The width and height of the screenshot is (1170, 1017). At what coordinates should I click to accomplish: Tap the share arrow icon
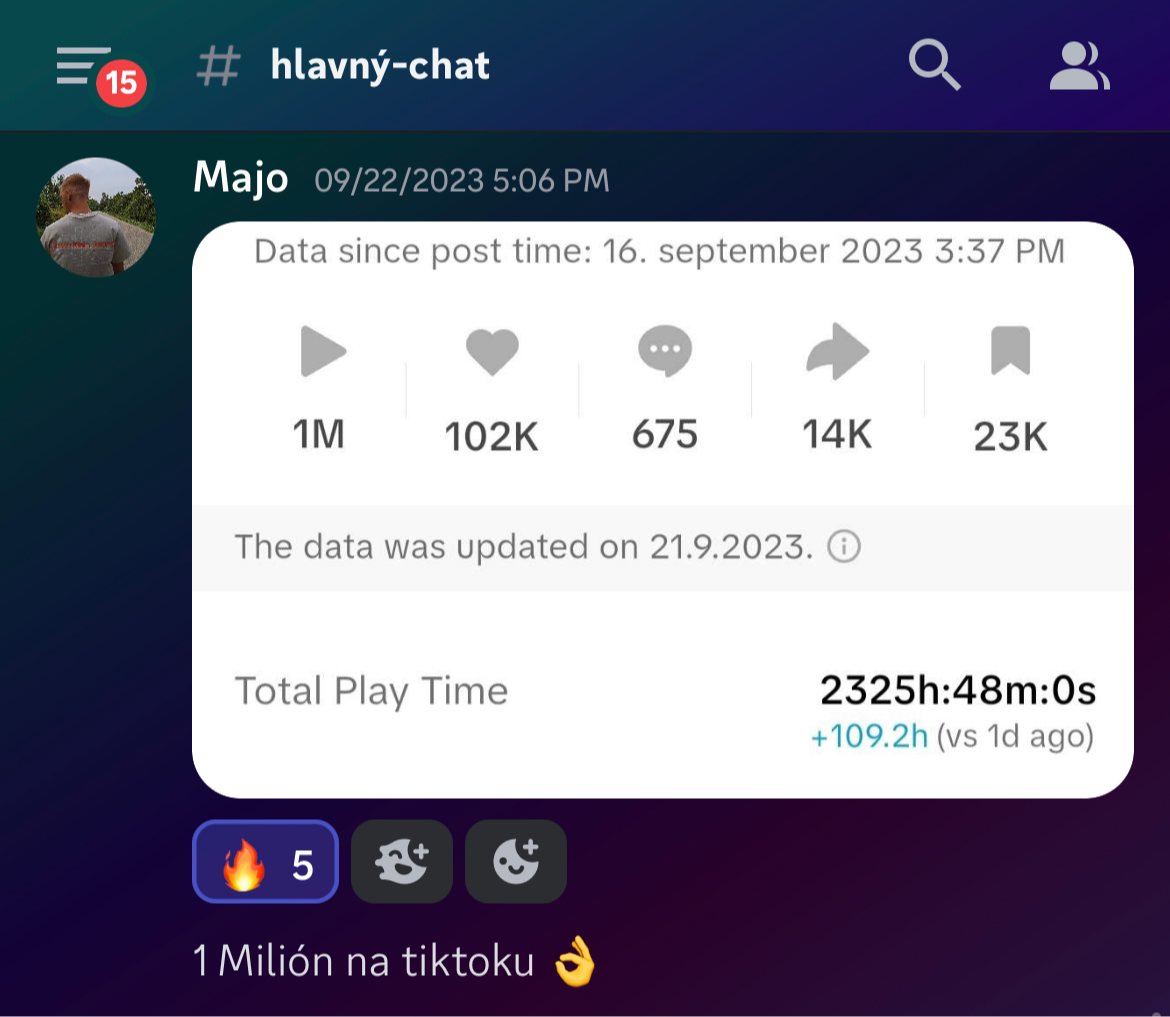pos(838,351)
